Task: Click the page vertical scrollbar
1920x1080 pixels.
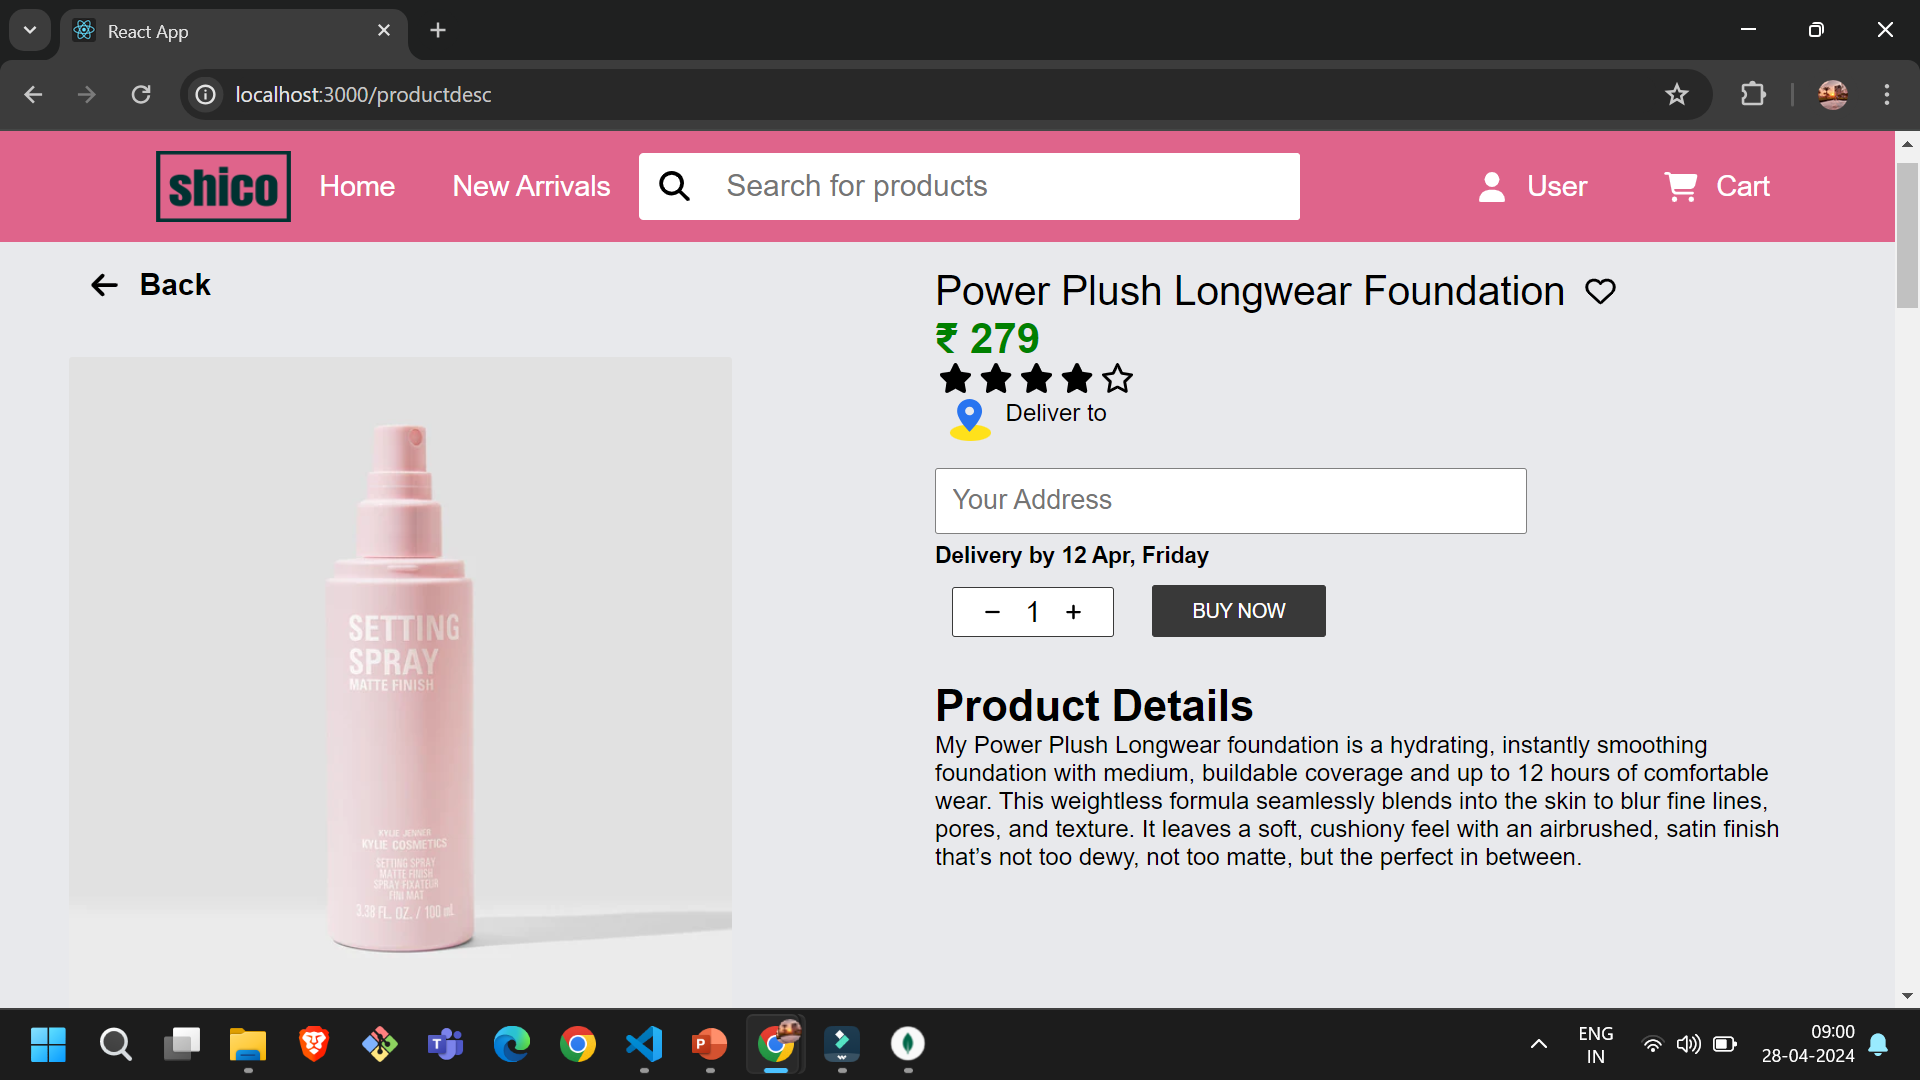Action: [1907, 235]
